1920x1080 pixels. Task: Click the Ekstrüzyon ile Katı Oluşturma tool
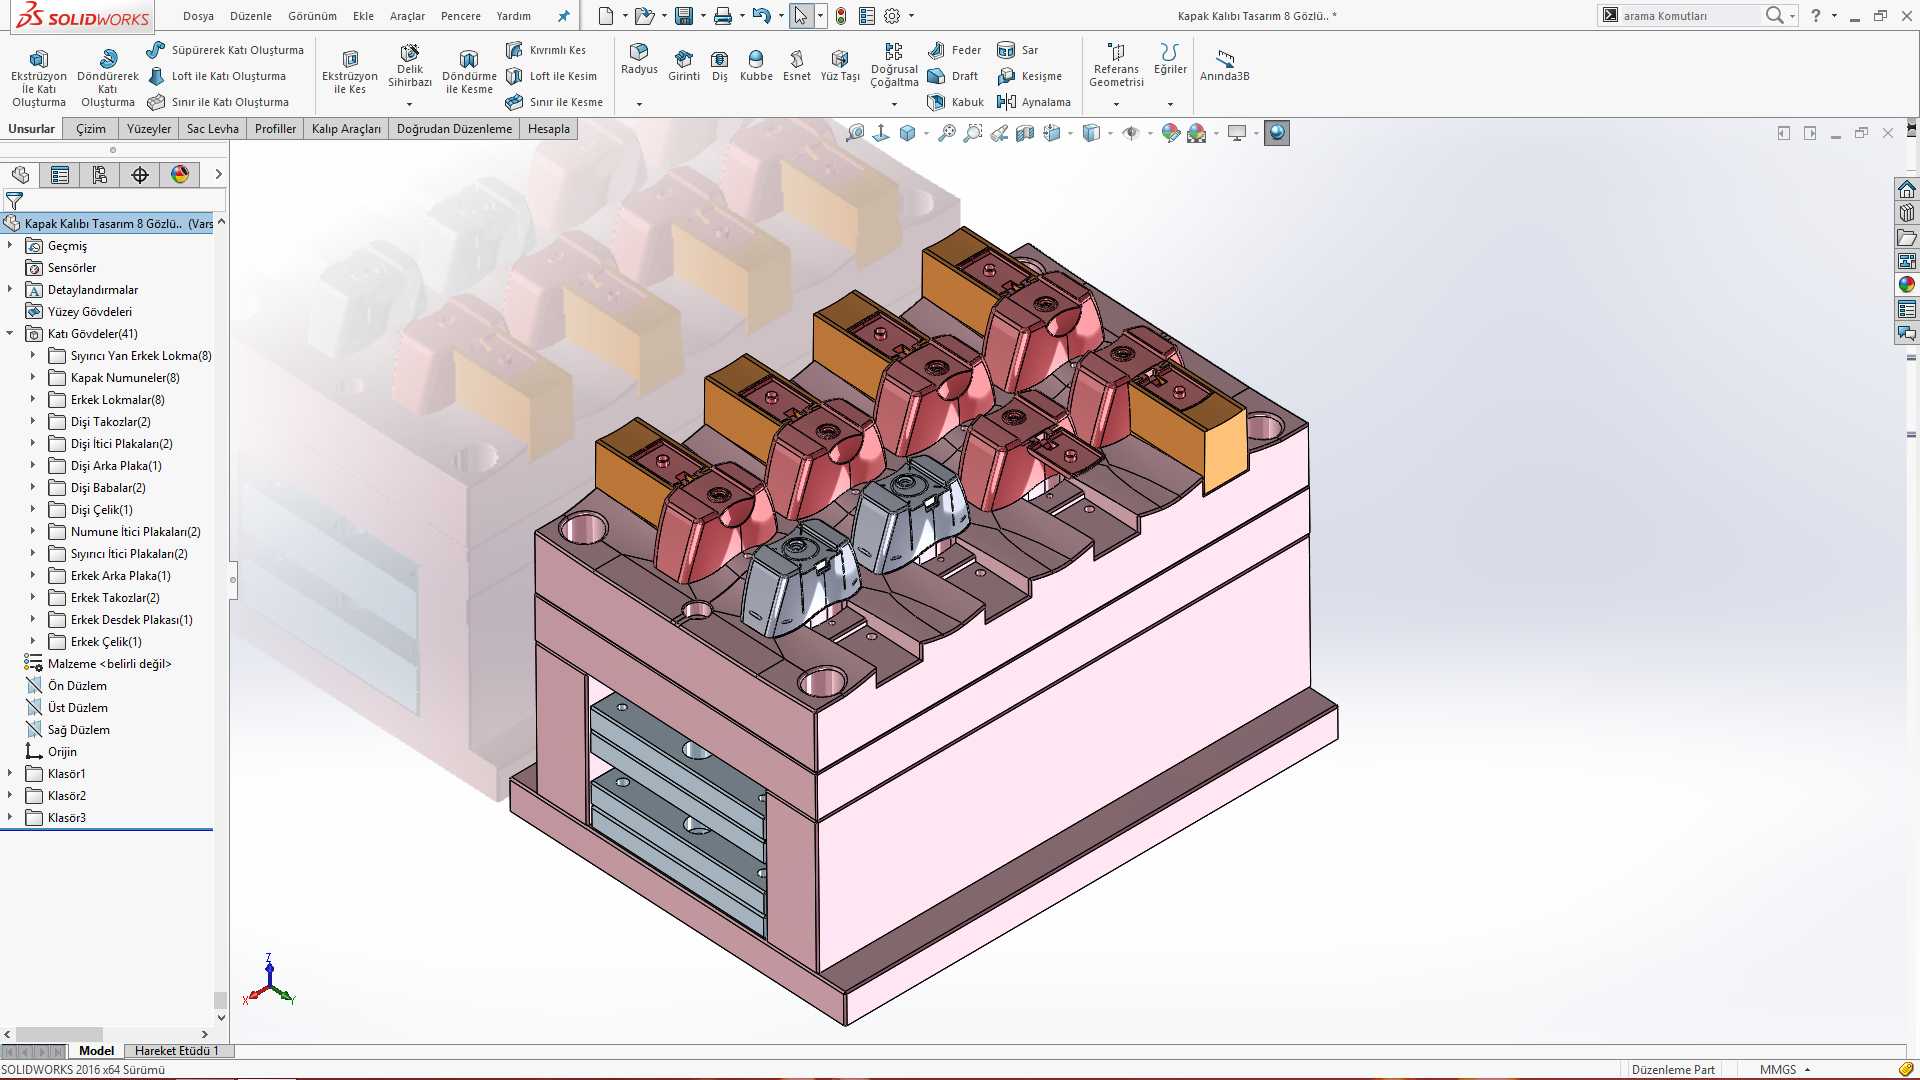[38, 78]
